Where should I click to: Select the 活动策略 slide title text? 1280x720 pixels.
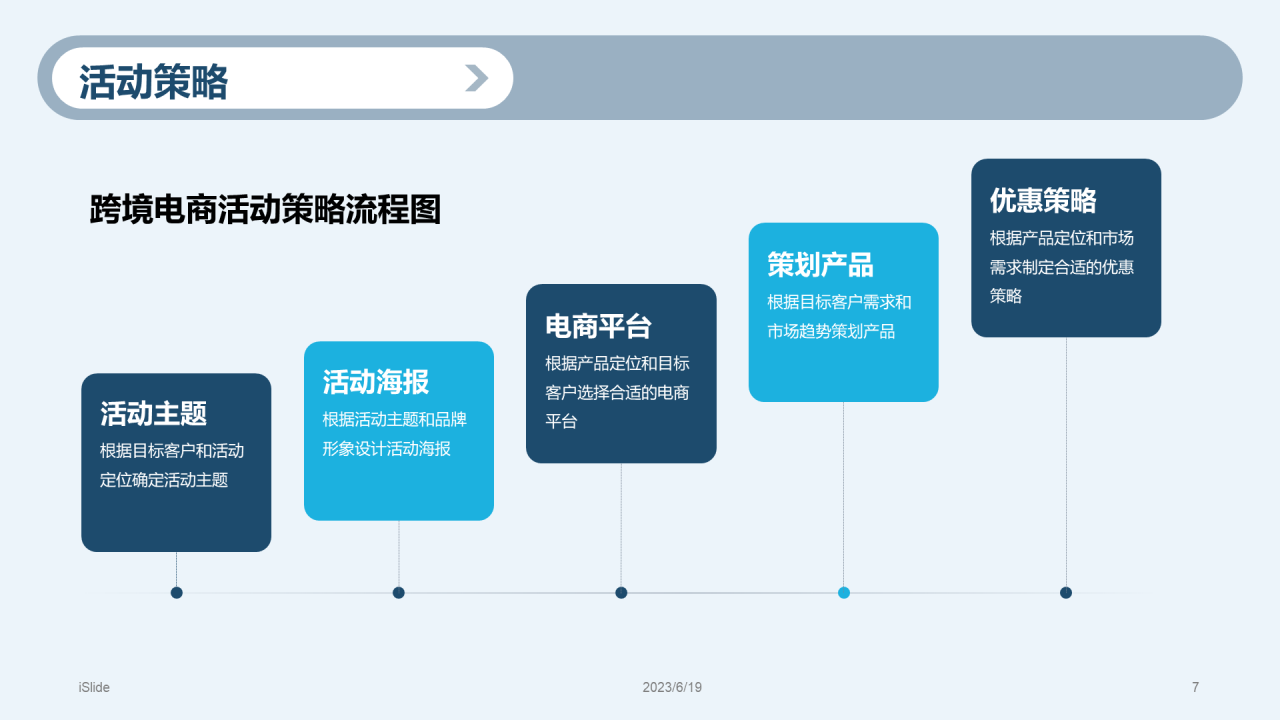pos(154,81)
